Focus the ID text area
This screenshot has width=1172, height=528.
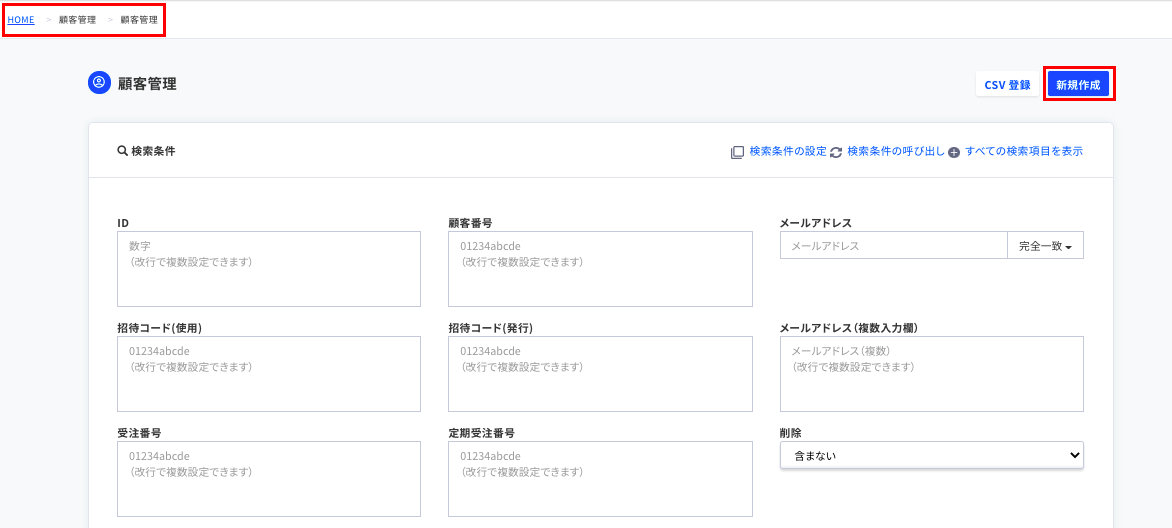[x=269, y=269]
